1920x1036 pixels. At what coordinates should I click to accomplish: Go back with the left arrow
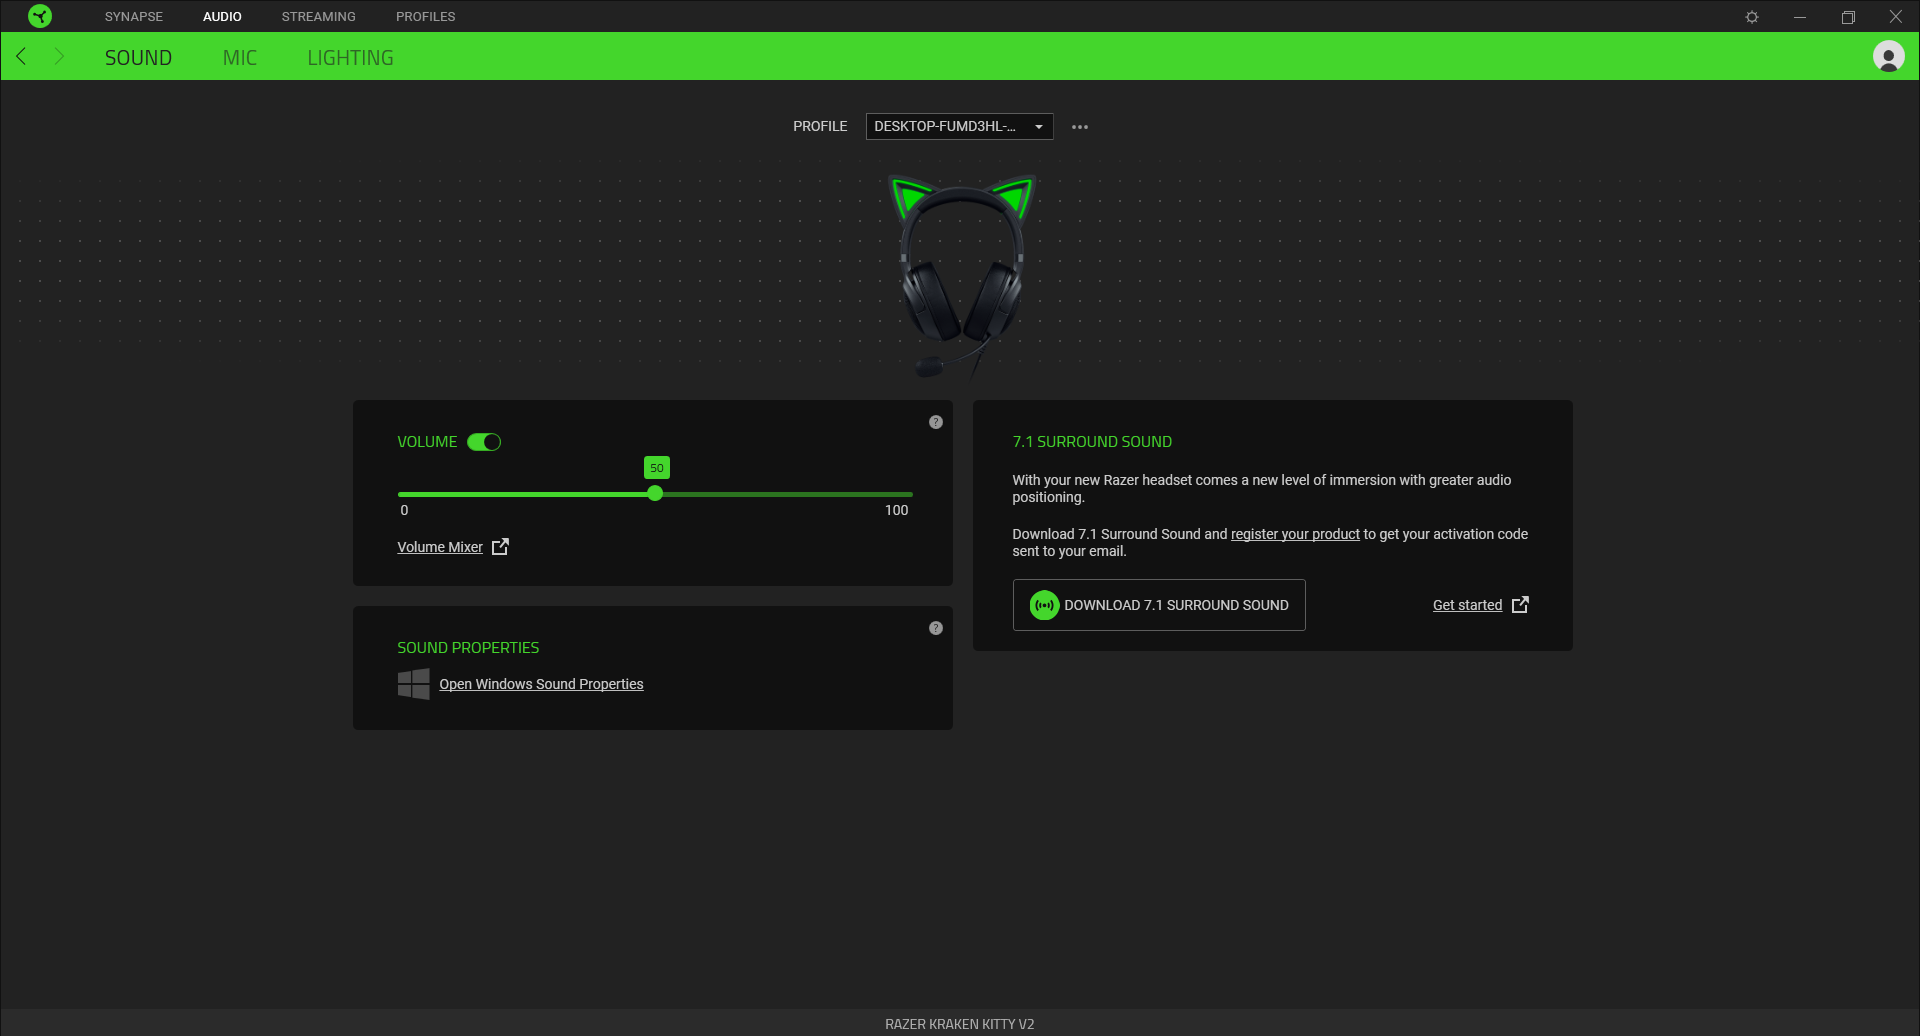tap(21, 57)
